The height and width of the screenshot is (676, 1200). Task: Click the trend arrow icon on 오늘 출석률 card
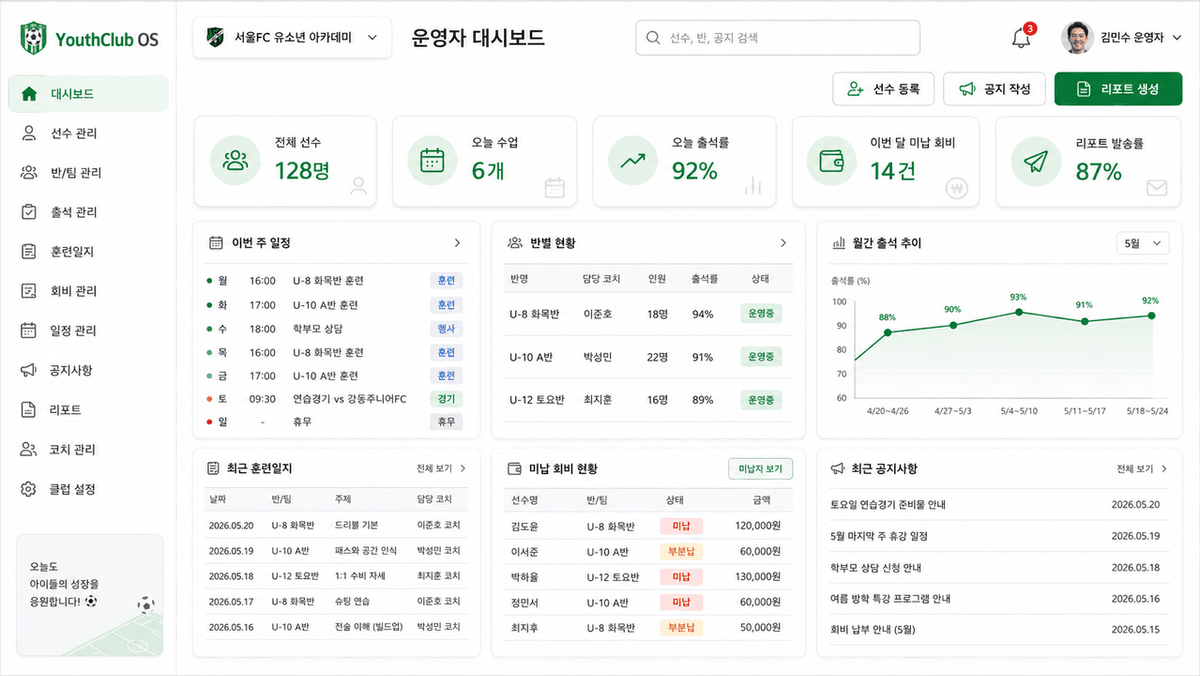[632, 161]
